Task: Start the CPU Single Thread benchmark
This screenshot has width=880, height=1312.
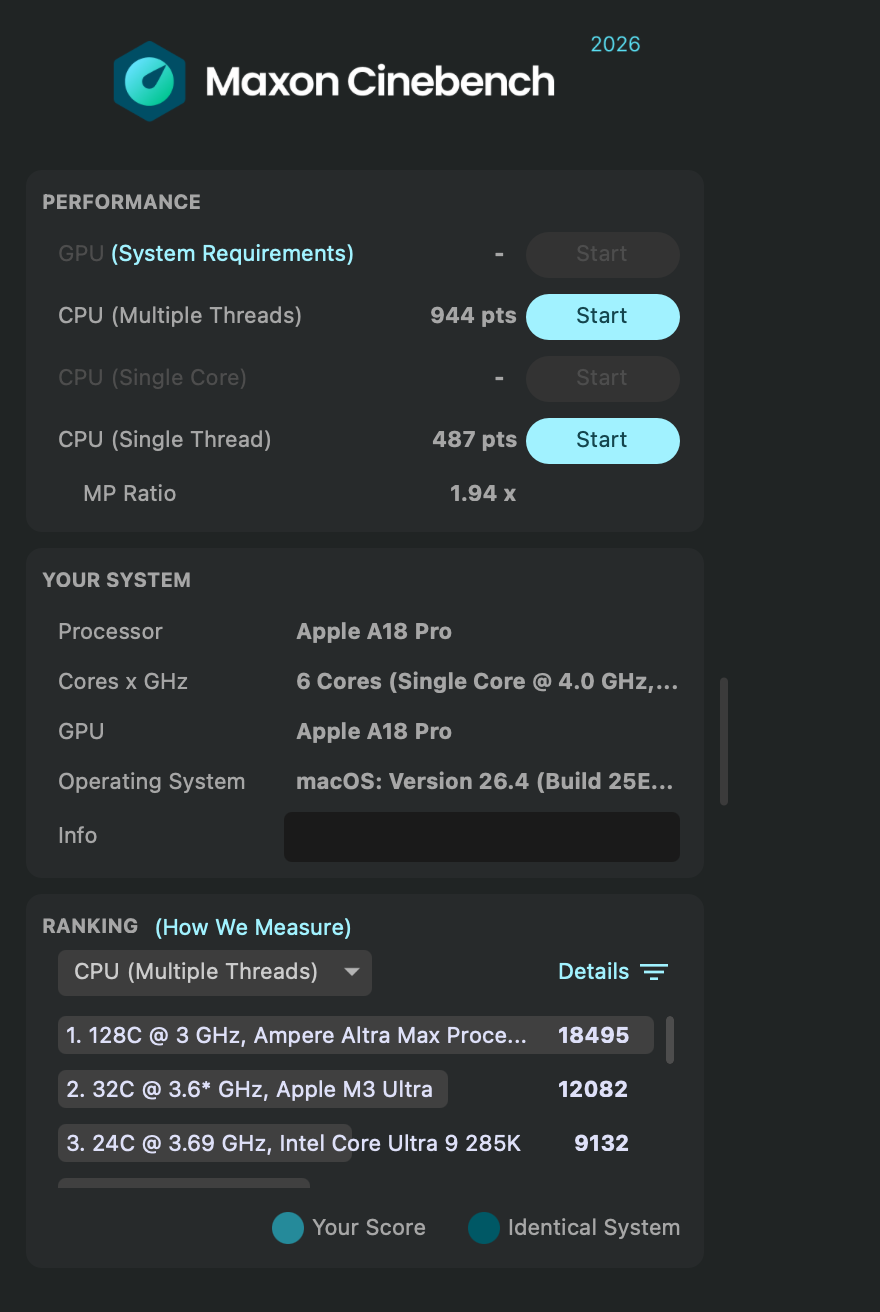Action: pyautogui.click(x=602, y=440)
